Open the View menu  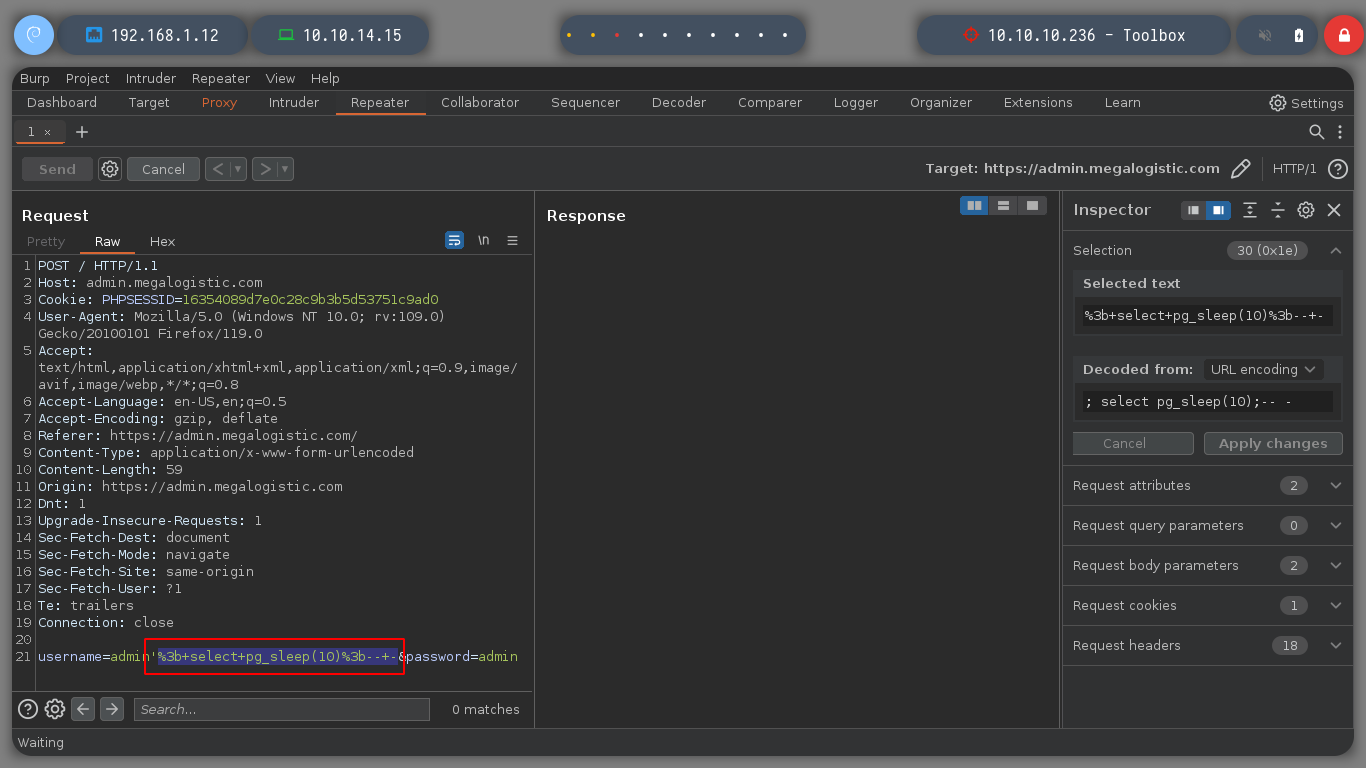click(x=280, y=79)
